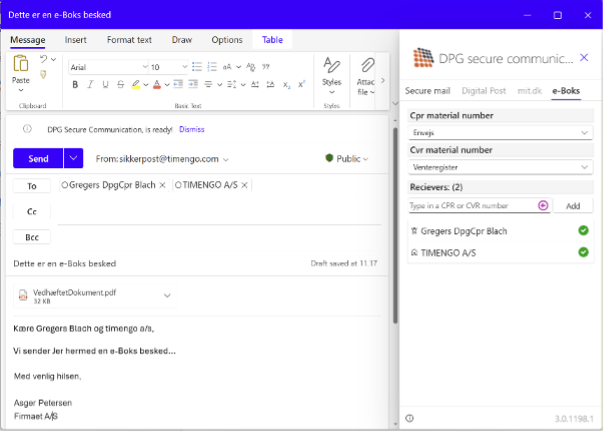
Task: Select the Format Painter icon
Action: tap(43, 74)
